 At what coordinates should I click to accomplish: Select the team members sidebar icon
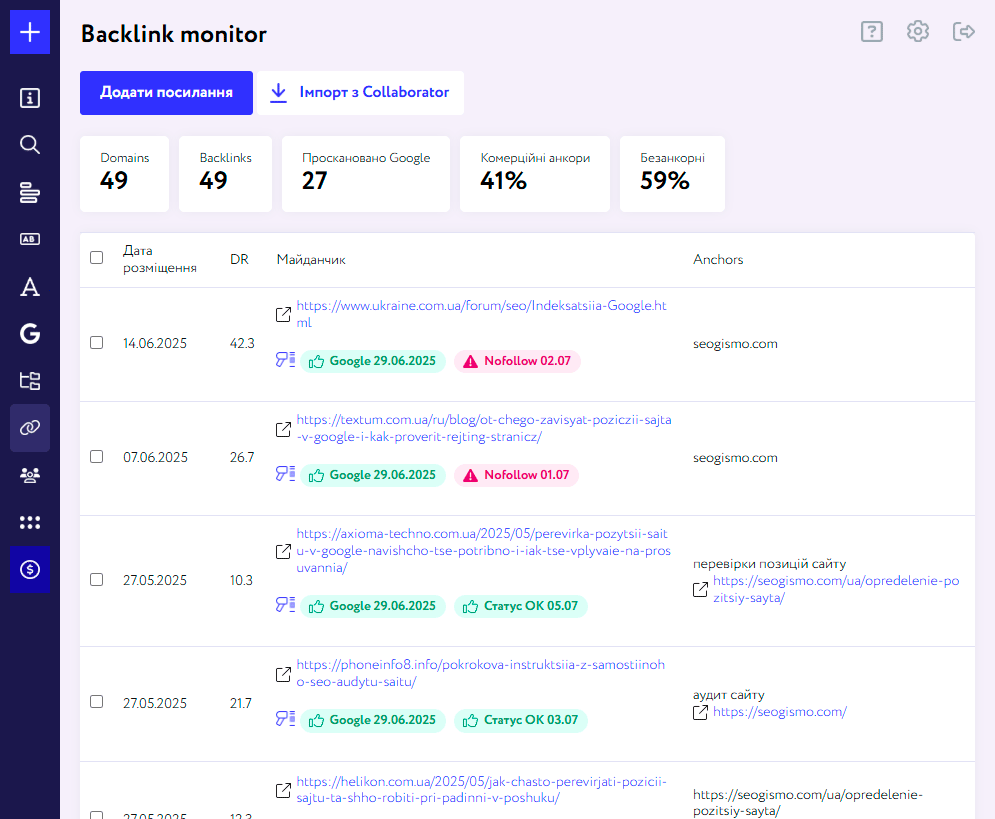point(30,477)
